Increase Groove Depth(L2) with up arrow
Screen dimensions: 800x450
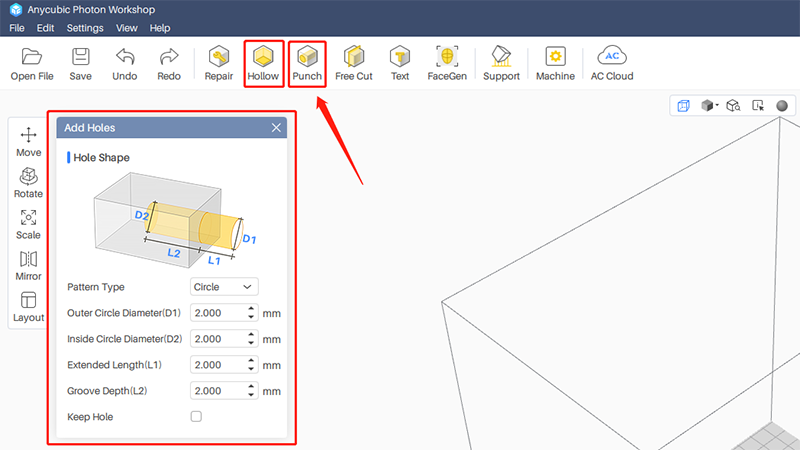[x=251, y=387]
